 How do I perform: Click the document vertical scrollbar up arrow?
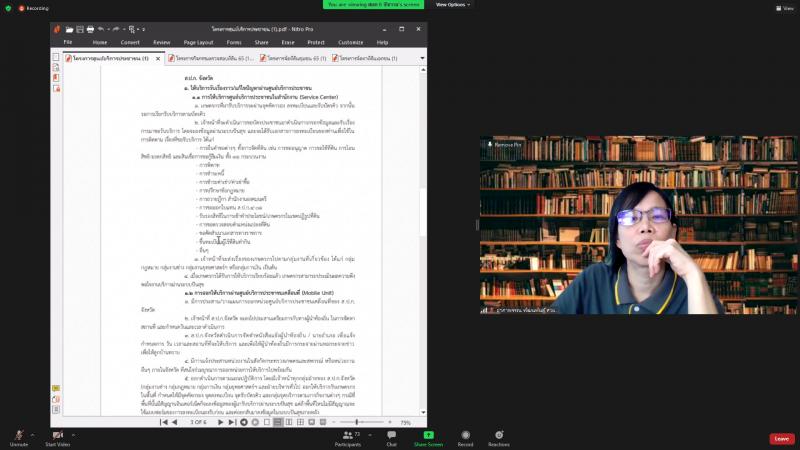click(423, 69)
